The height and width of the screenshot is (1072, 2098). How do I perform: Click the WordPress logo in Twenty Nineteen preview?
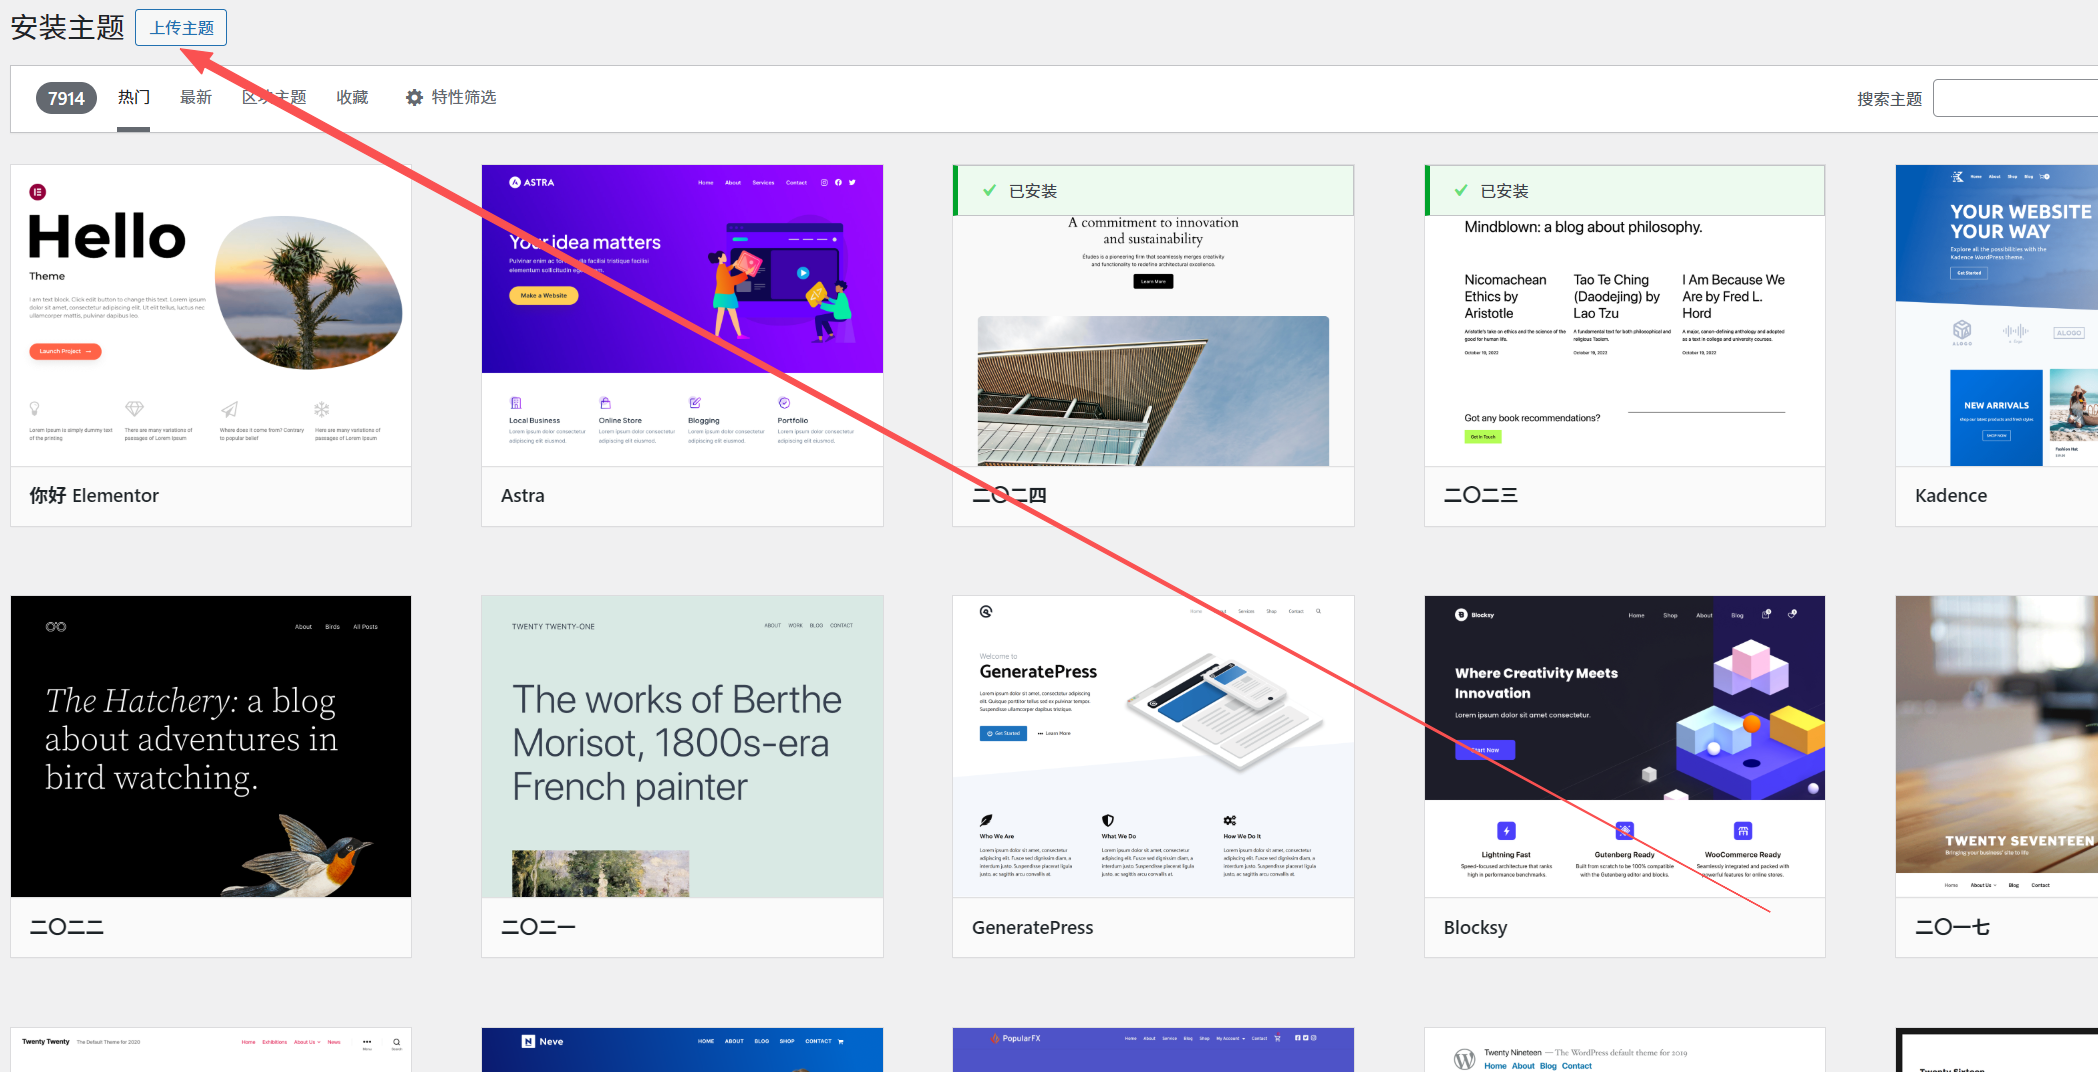coord(1465,1058)
